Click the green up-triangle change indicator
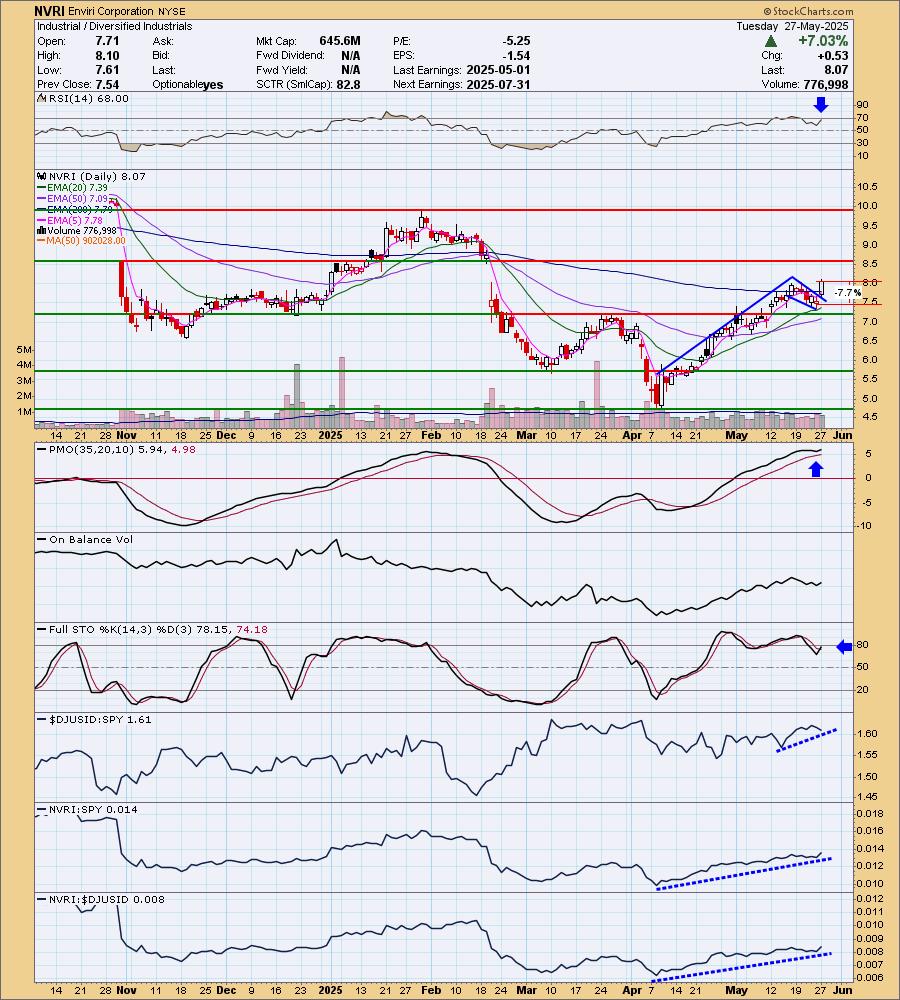 pos(771,41)
